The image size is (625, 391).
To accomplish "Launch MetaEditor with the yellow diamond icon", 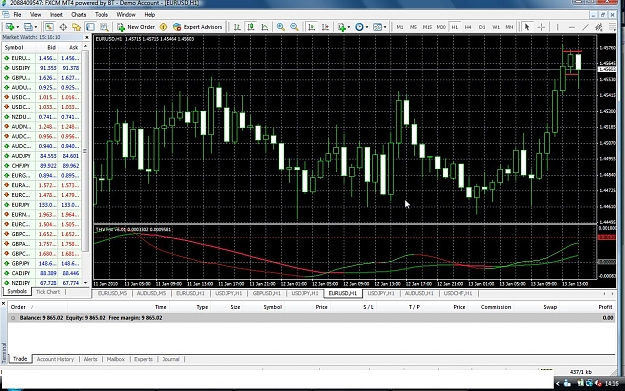I will 163,27.
